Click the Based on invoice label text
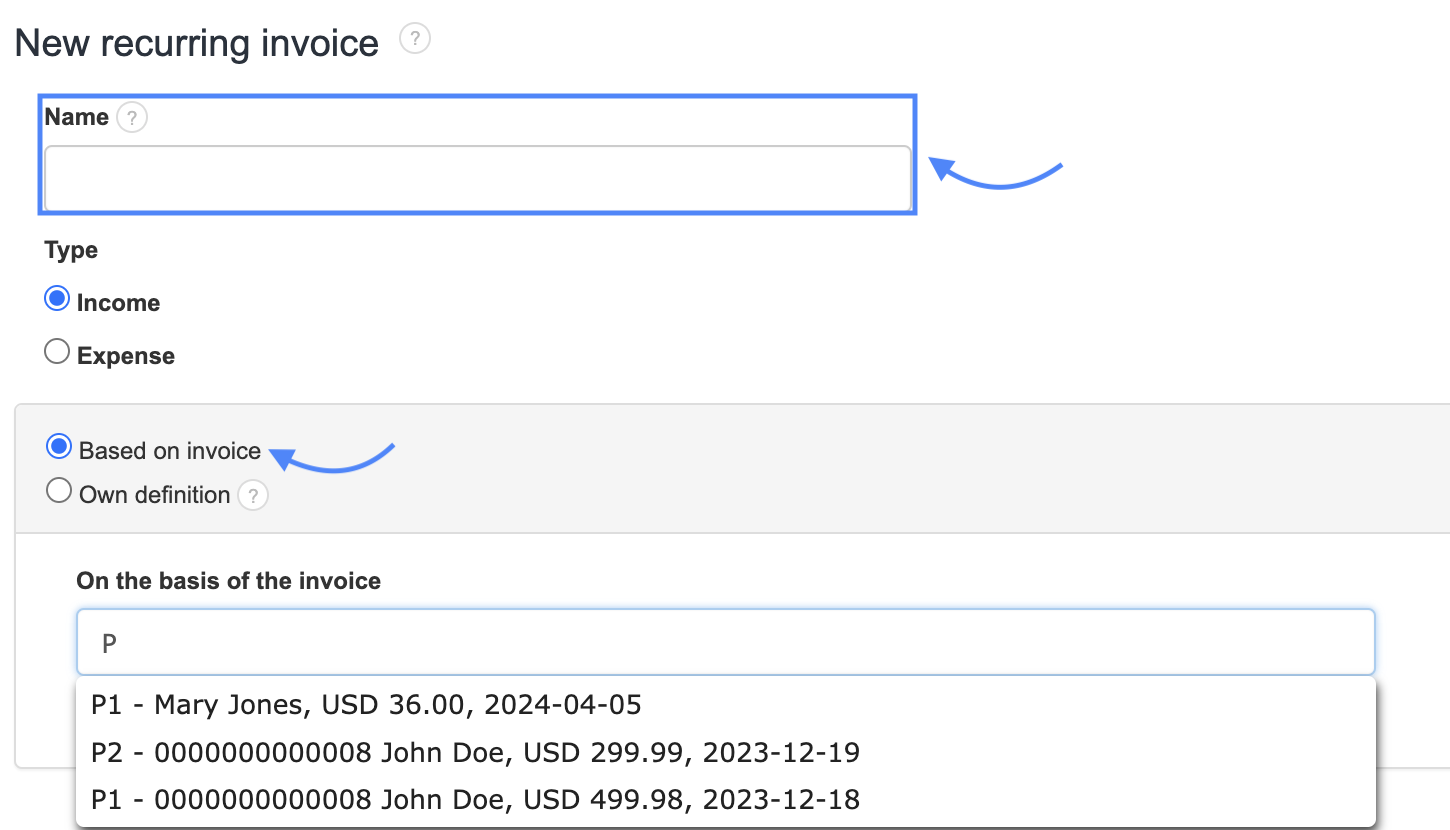The image size is (1450, 830). point(170,451)
